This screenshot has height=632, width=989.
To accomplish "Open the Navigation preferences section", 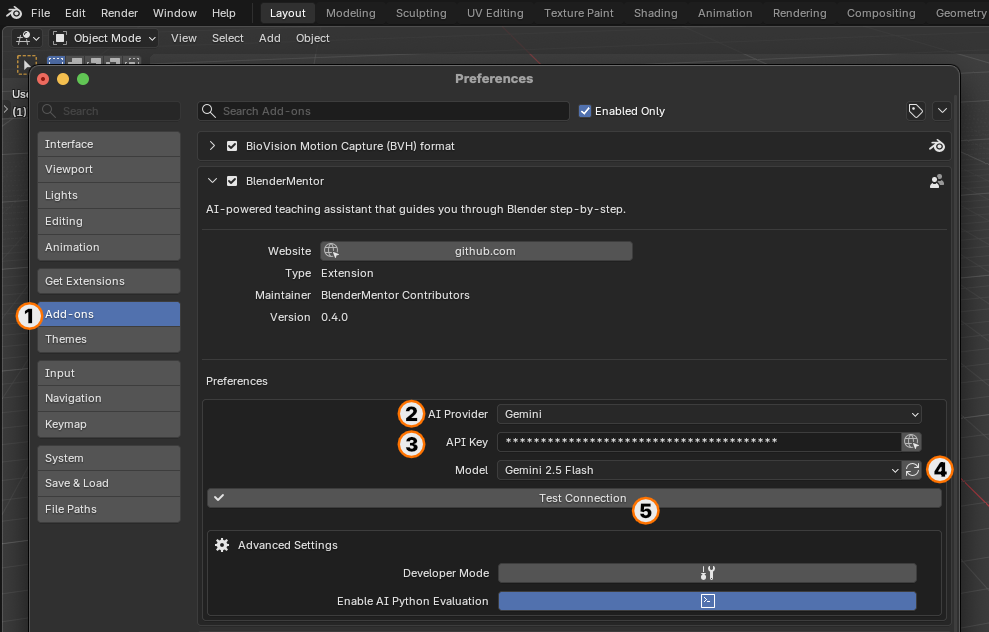I will click(x=108, y=398).
